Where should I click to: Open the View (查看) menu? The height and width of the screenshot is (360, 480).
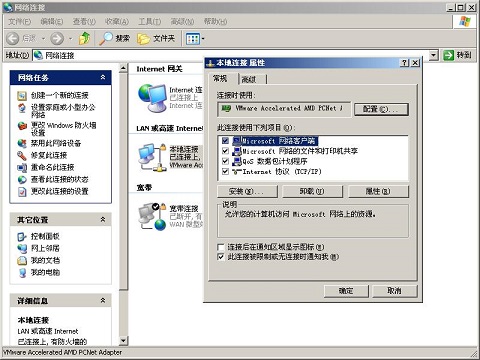(x=84, y=22)
